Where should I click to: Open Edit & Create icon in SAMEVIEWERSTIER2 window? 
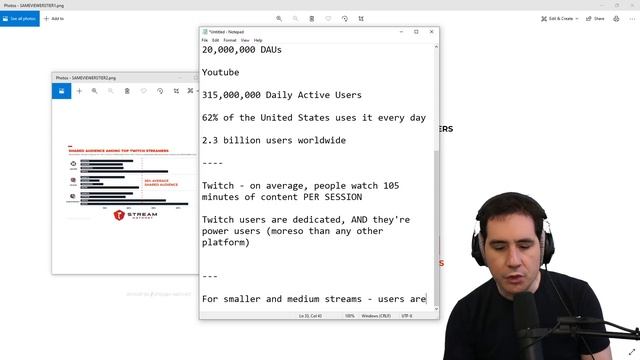(191, 91)
